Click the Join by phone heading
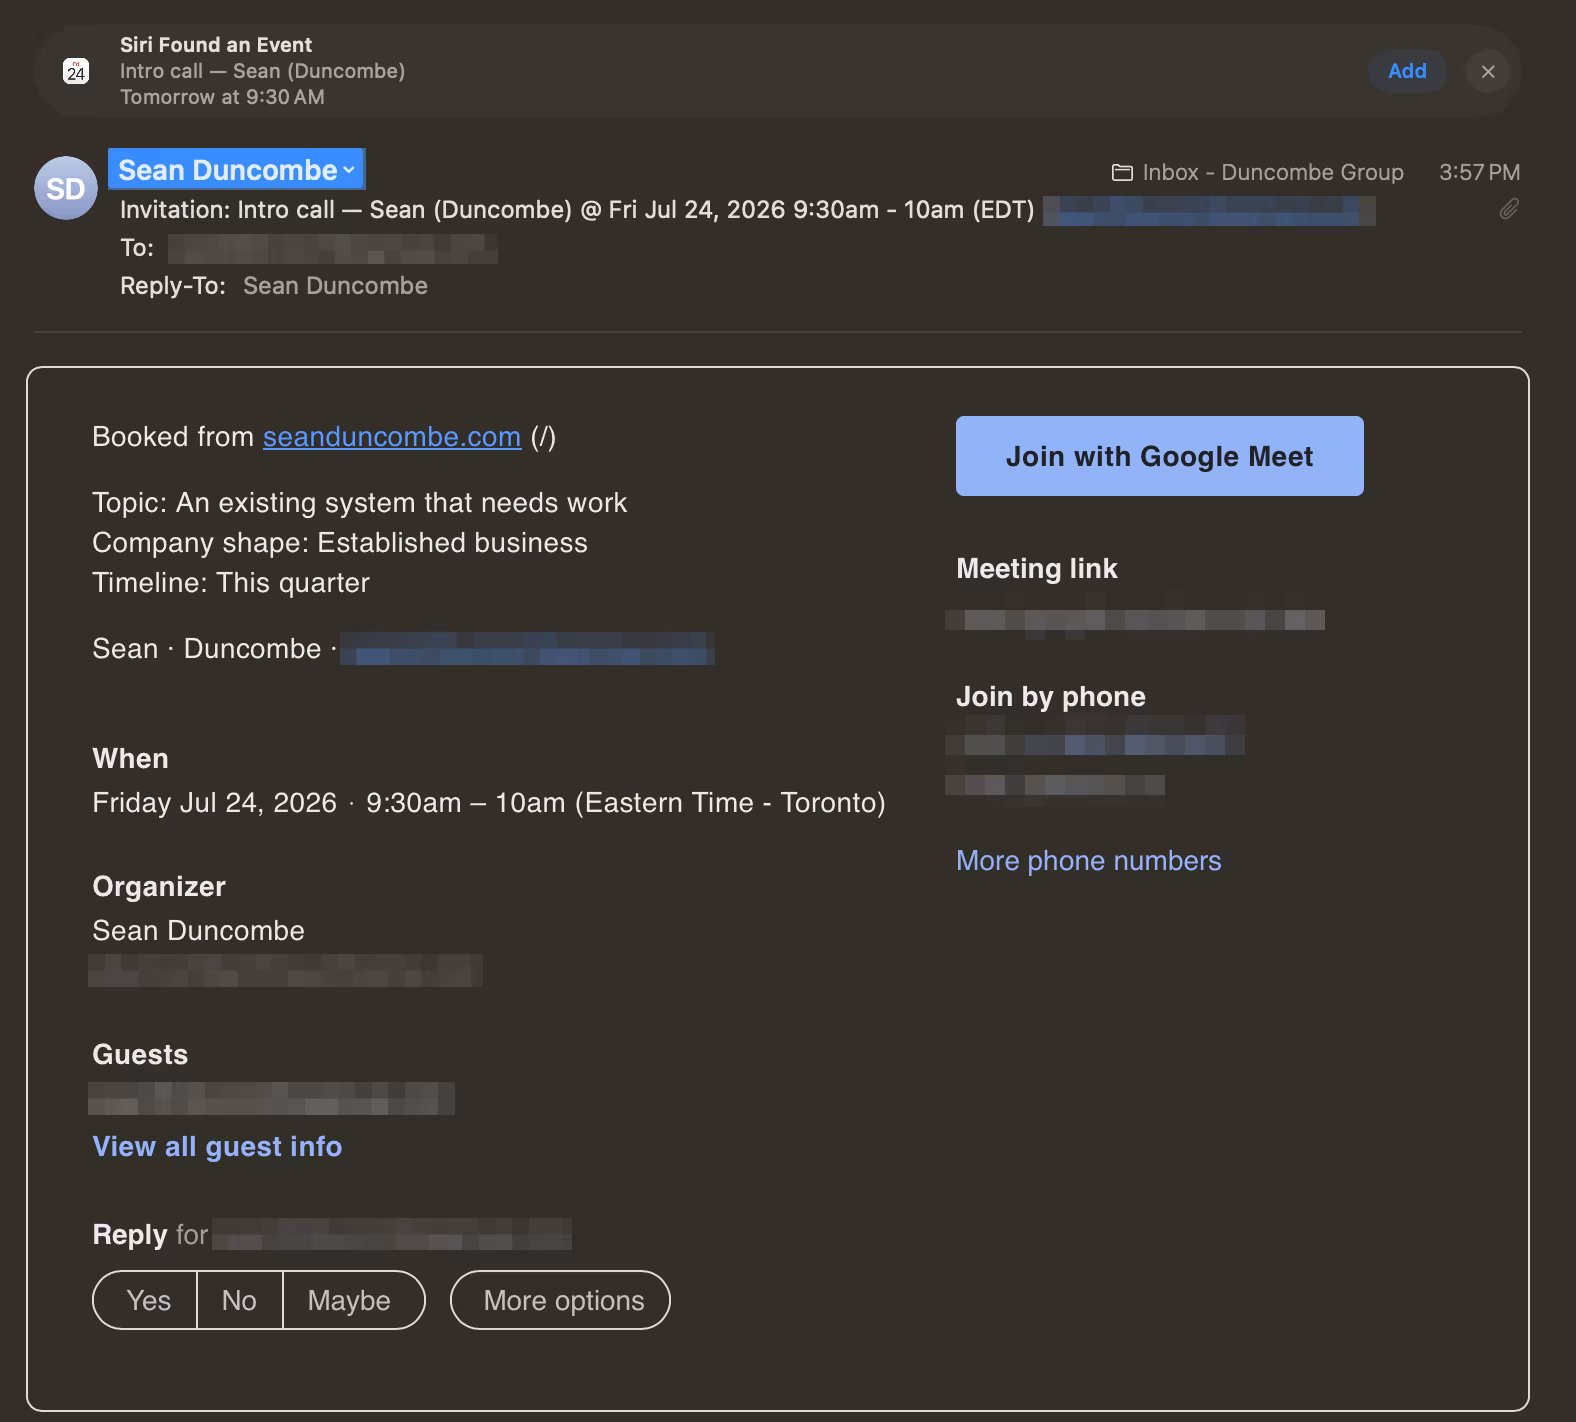The height and width of the screenshot is (1422, 1576). pos(1051,697)
